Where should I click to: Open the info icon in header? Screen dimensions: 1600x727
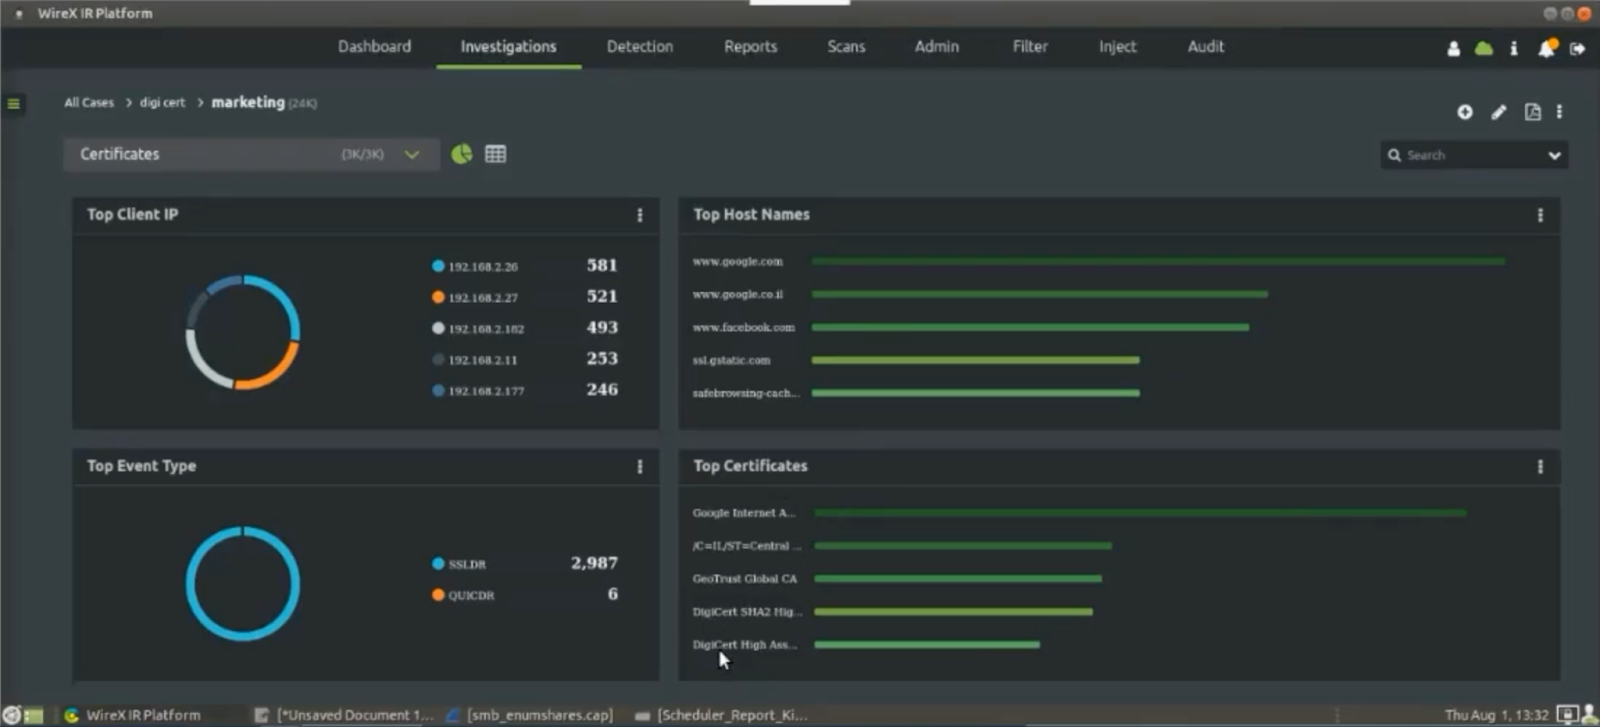pos(1514,48)
